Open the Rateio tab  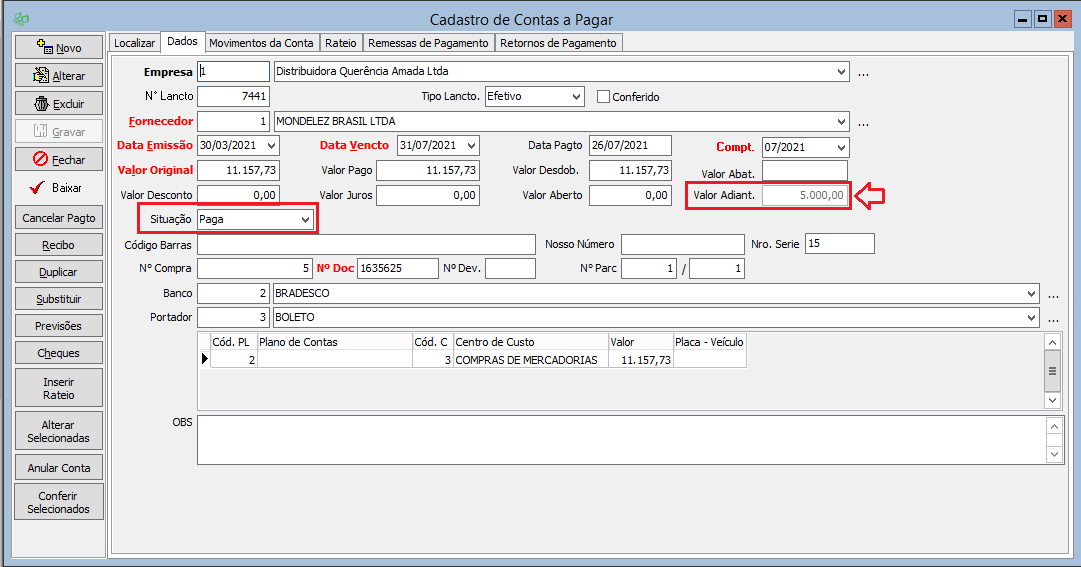coord(341,43)
